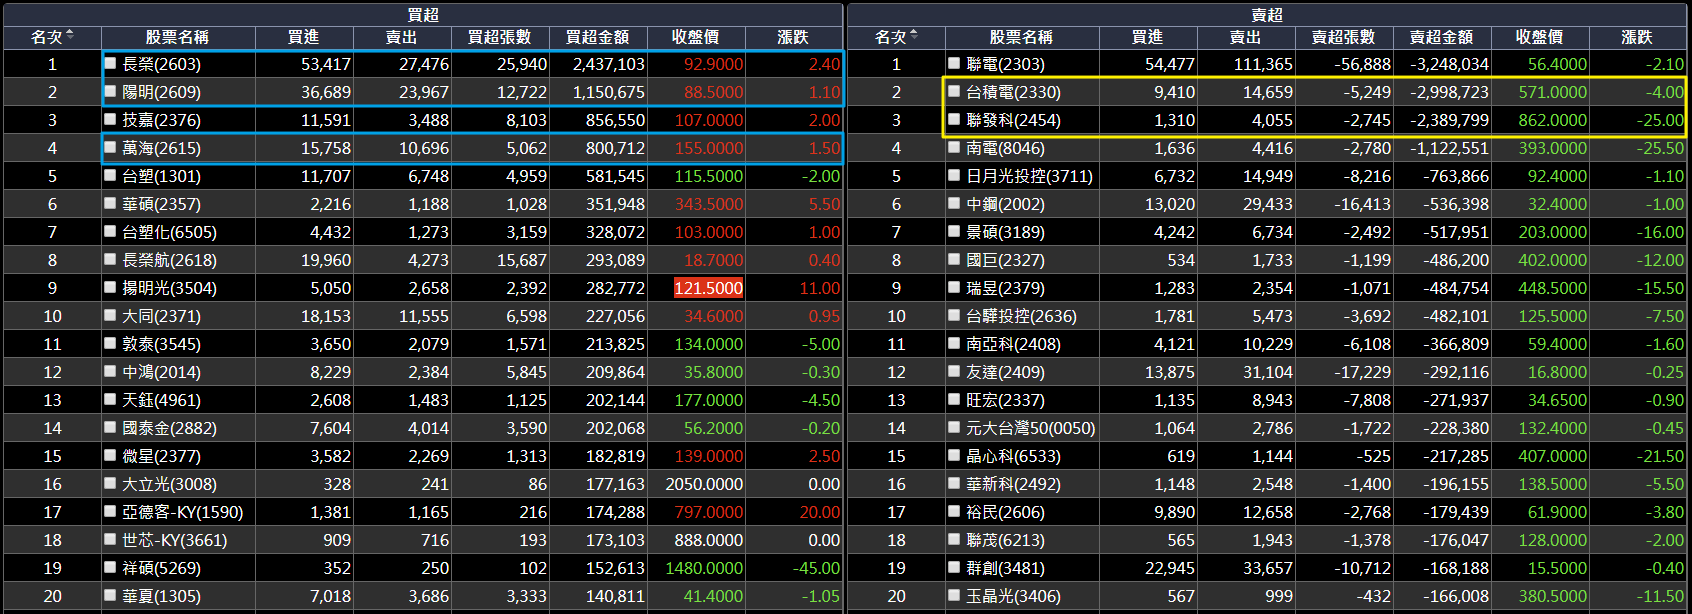Select stock name 晶心科(6533)
Image resolution: width=1692 pixels, height=614 pixels.
point(1013,456)
